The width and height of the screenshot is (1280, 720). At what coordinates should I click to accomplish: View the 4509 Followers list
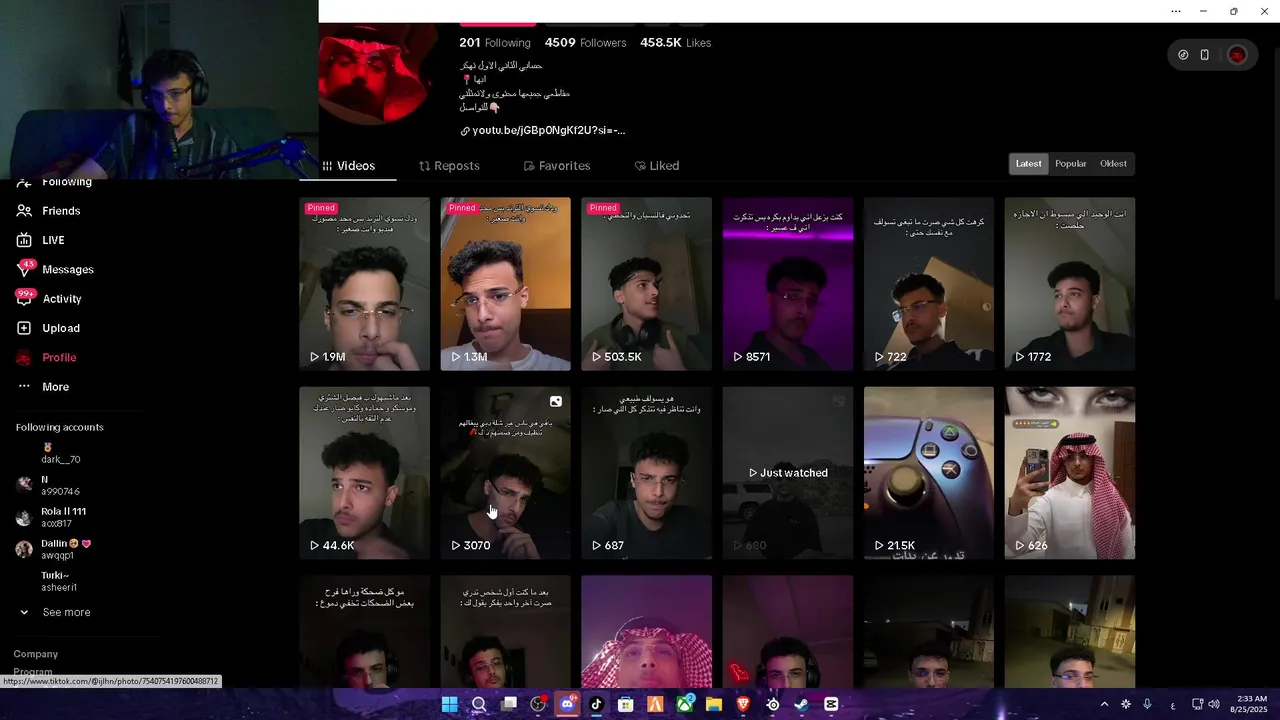pyautogui.click(x=585, y=43)
